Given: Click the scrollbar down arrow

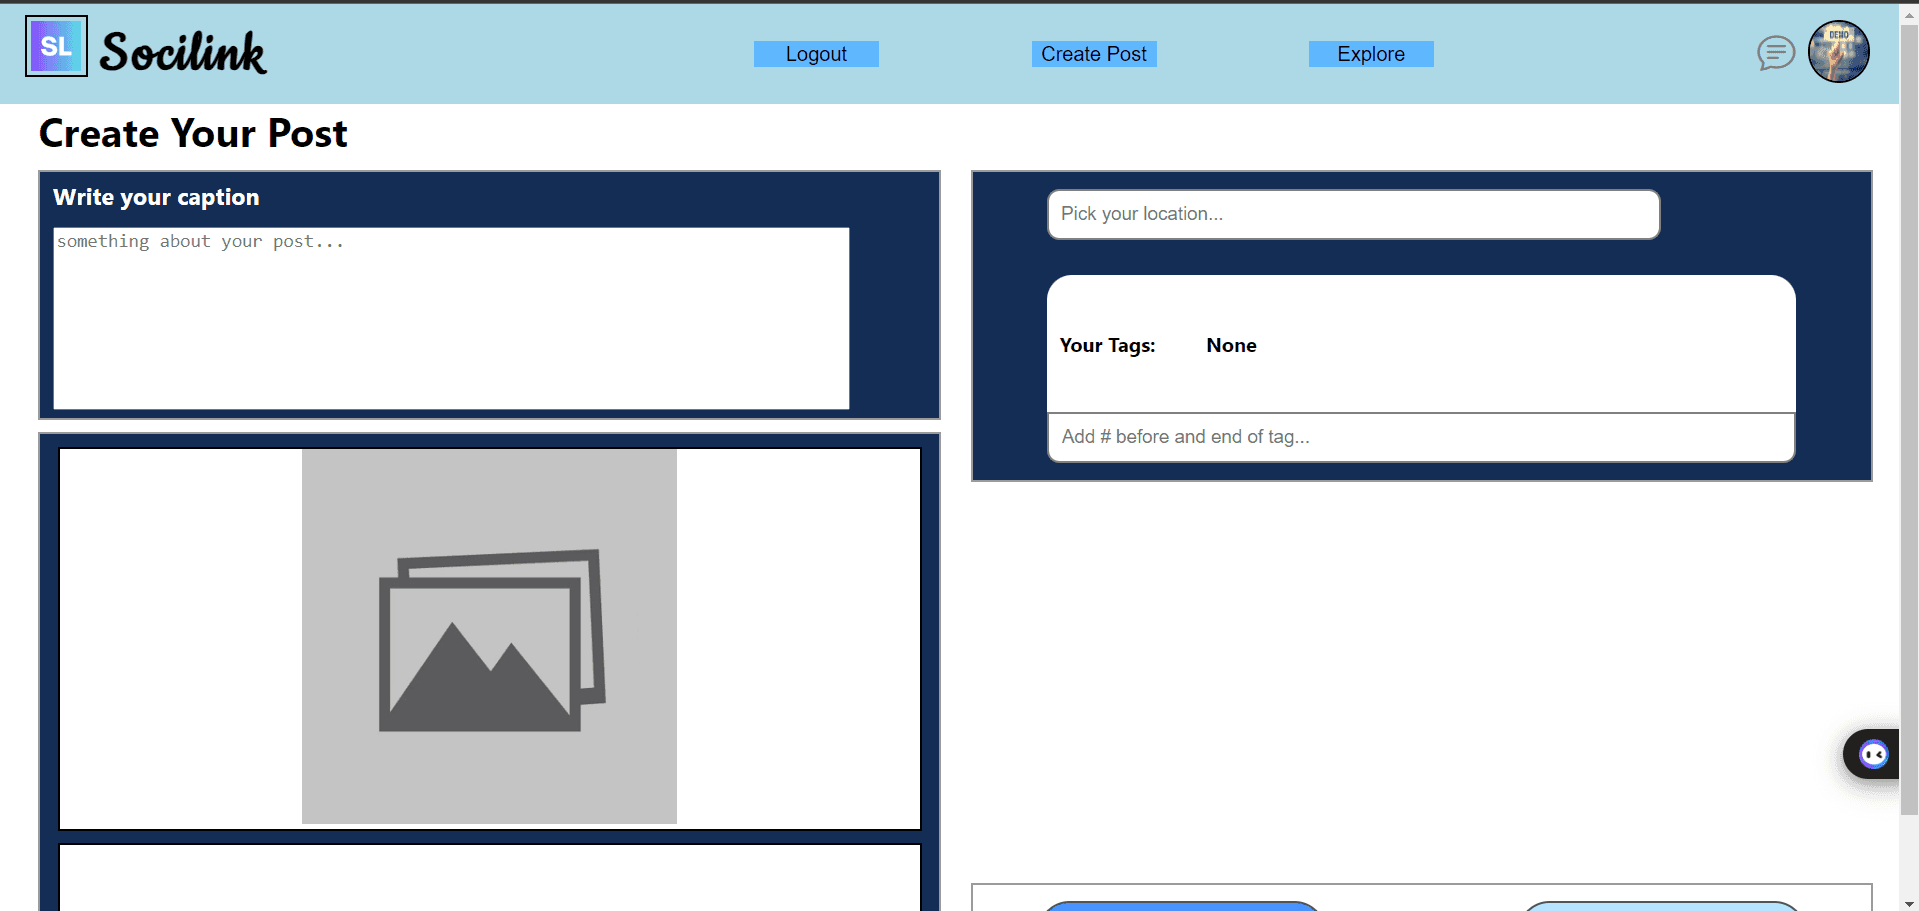Looking at the screenshot, I should click(x=1909, y=903).
